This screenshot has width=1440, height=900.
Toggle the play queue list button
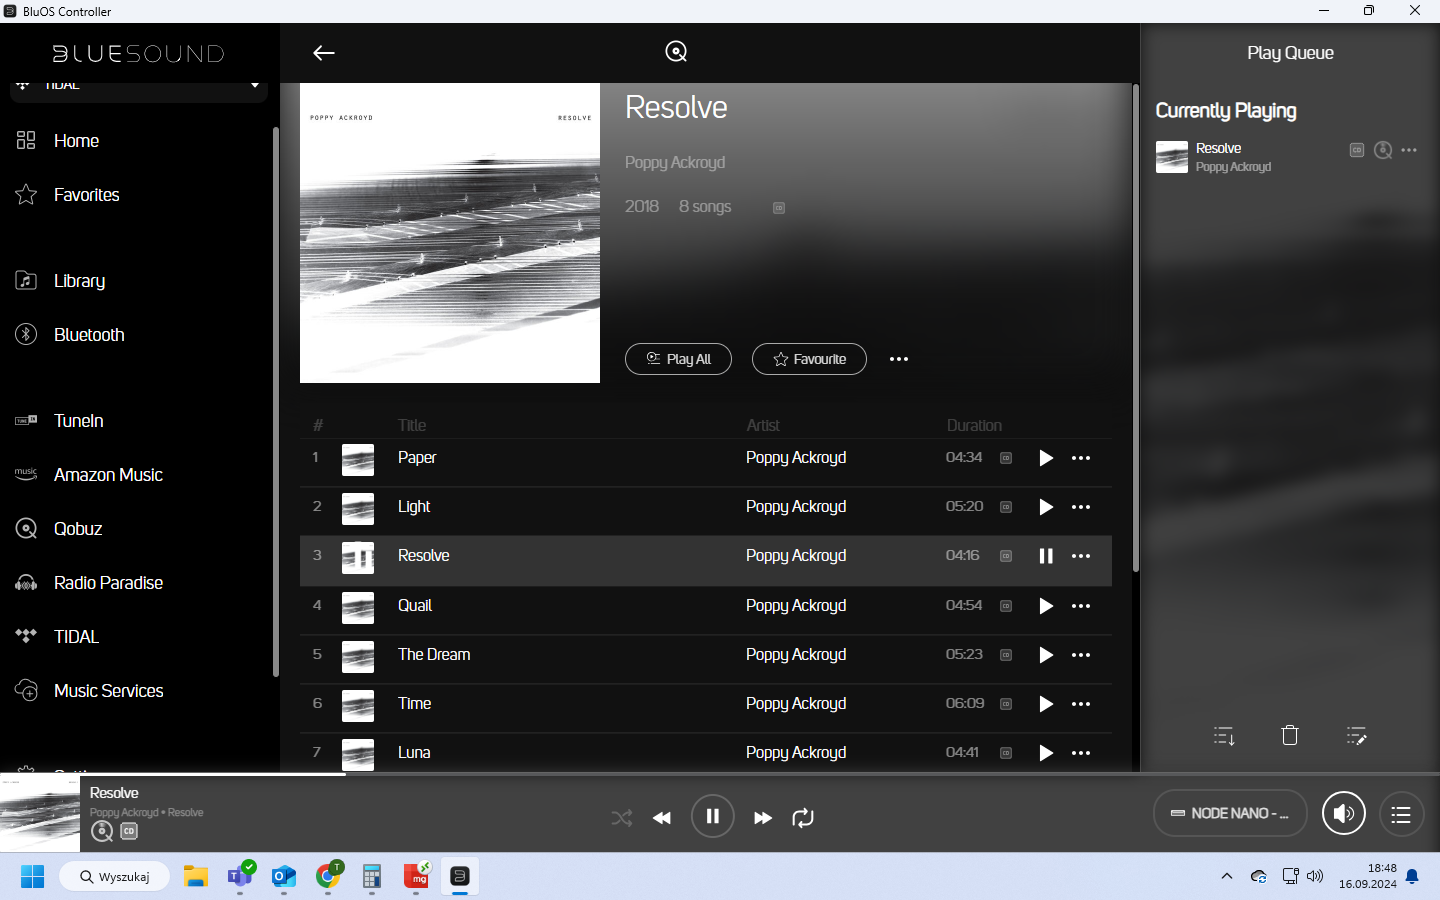1402,814
